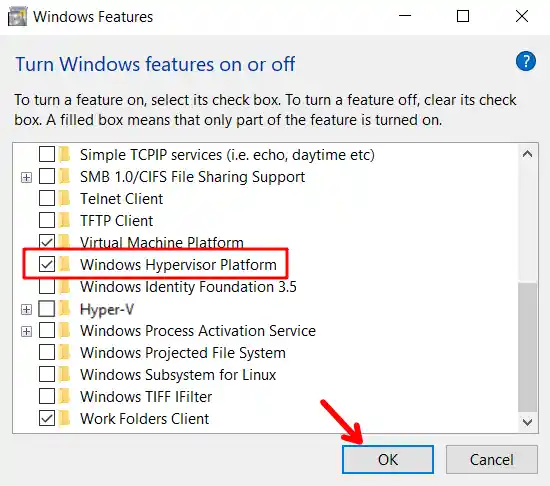Viewport: 550px width, 486px height.
Task: Click folder icon beside Windows Projected File System
Action: [65, 352]
